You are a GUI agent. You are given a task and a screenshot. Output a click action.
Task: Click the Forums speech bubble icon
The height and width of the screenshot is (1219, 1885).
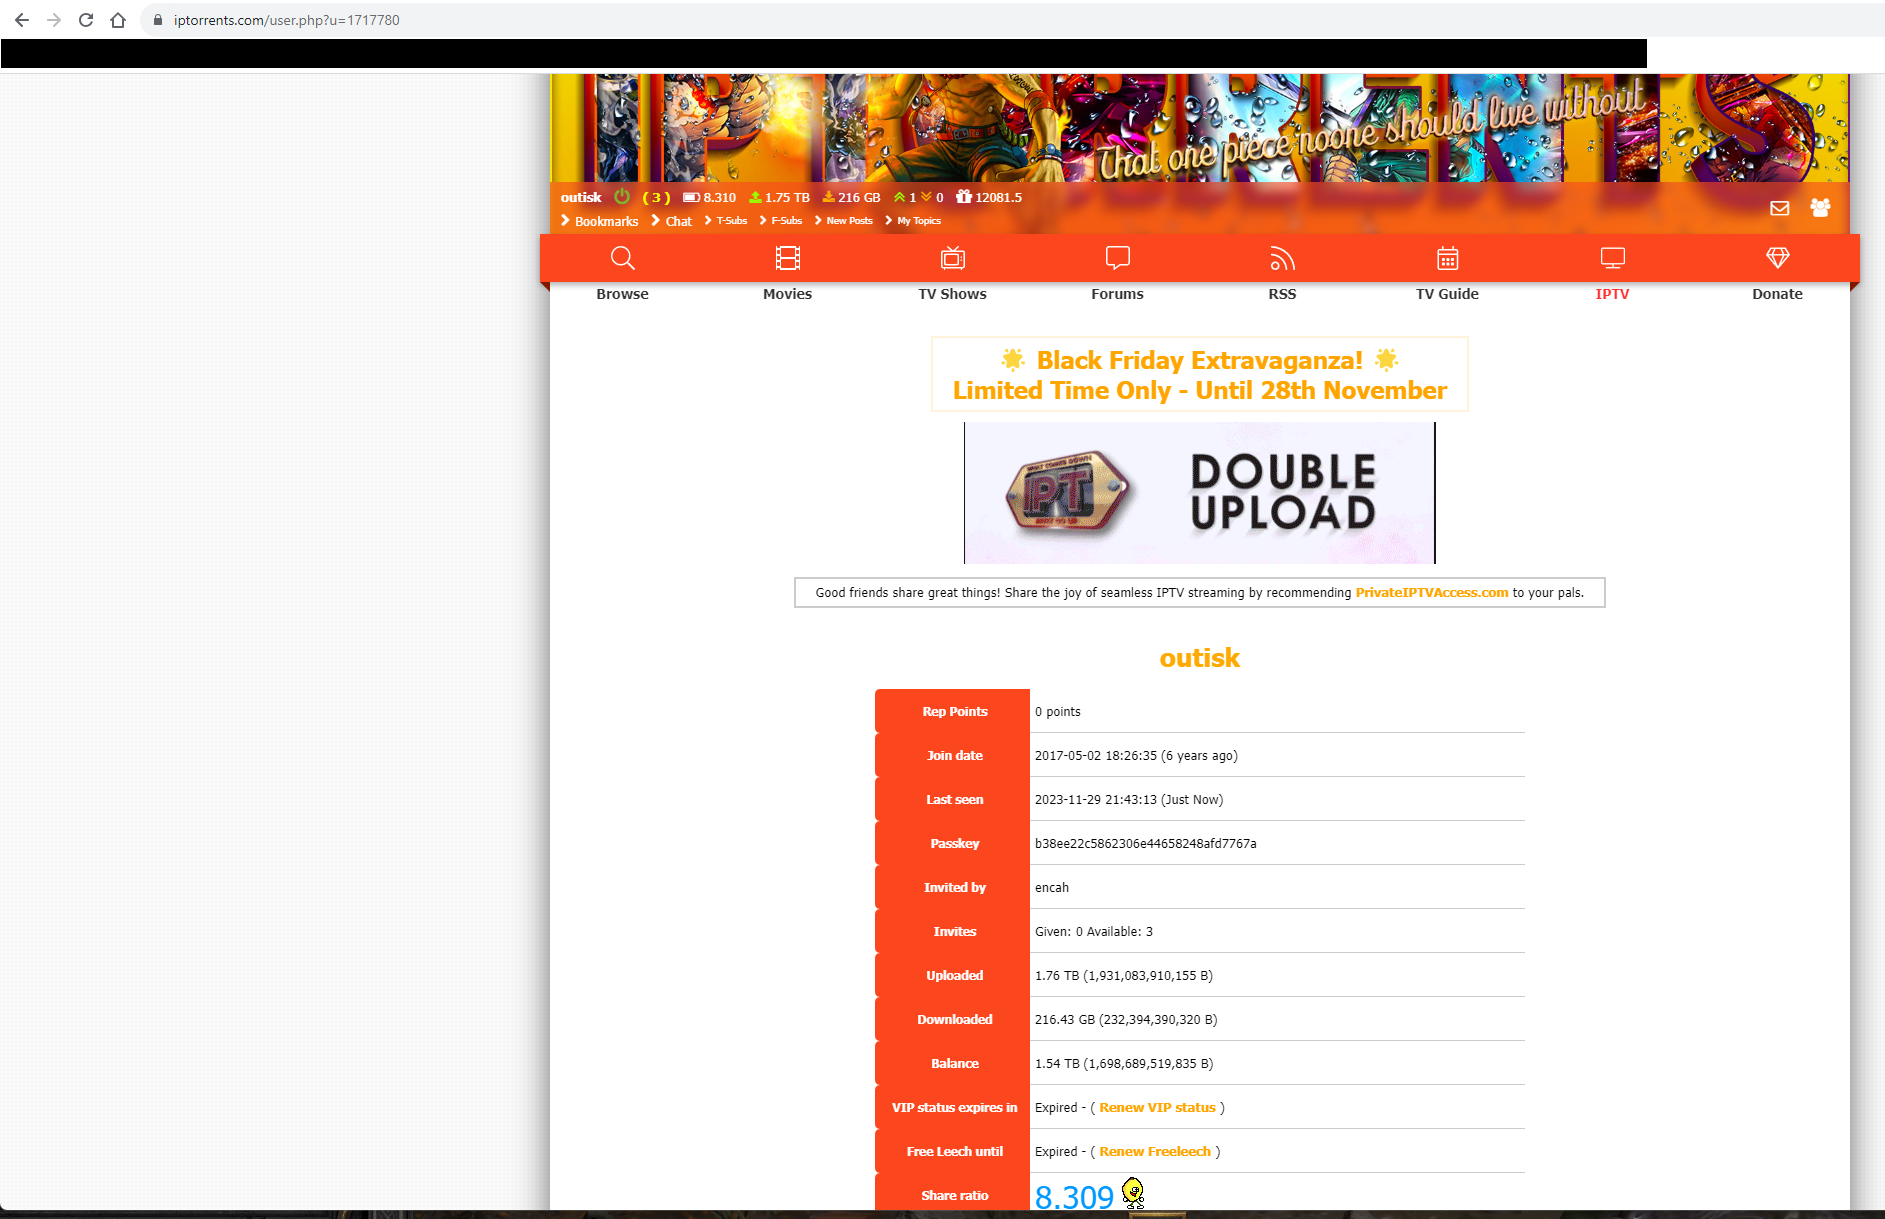coord(1118,258)
